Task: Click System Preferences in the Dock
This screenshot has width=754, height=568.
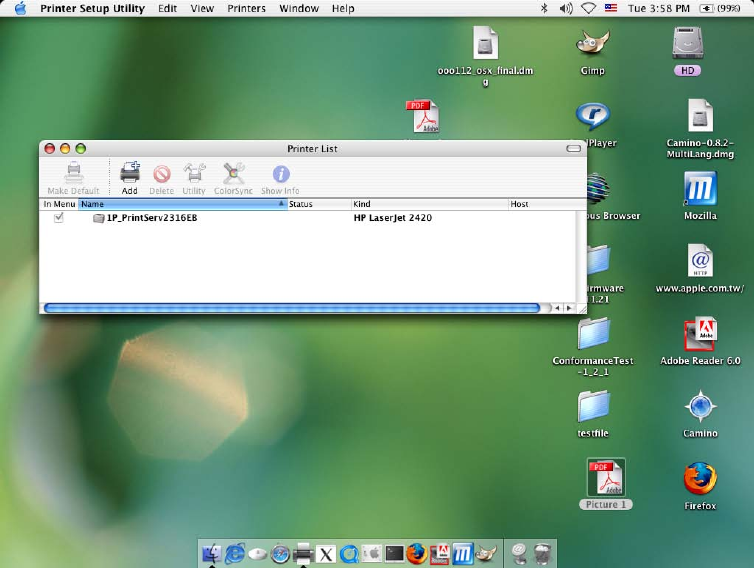Action: [372, 554]
